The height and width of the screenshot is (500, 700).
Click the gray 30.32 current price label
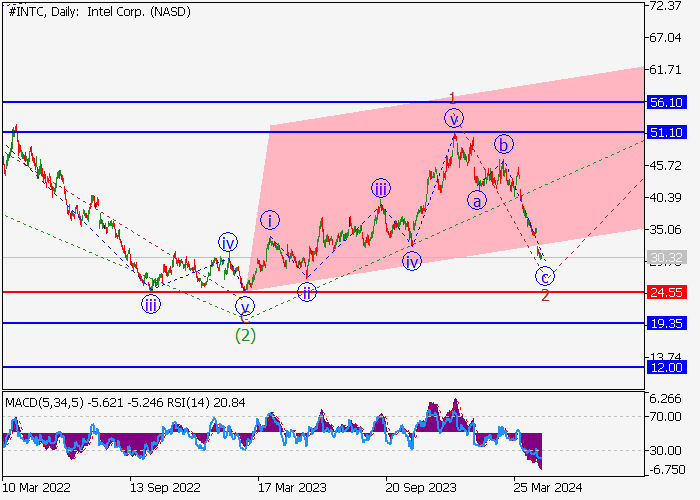[667, 258]
